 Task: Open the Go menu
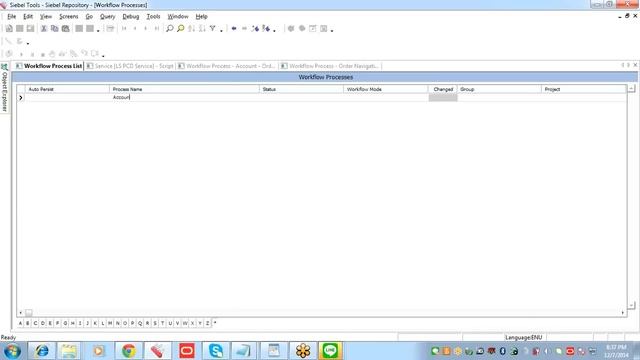click(89, 16)
